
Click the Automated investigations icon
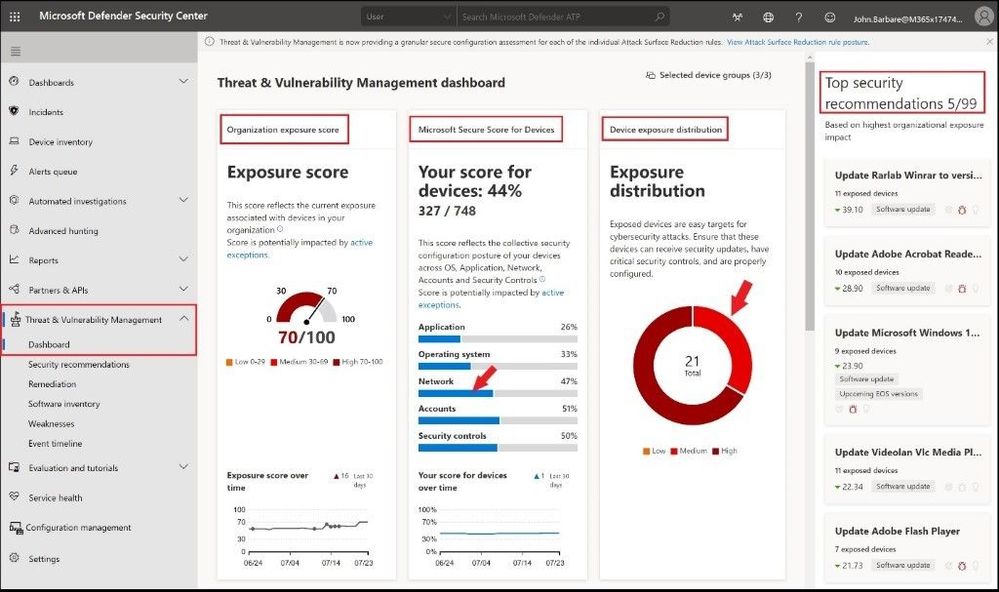(14, 200)
